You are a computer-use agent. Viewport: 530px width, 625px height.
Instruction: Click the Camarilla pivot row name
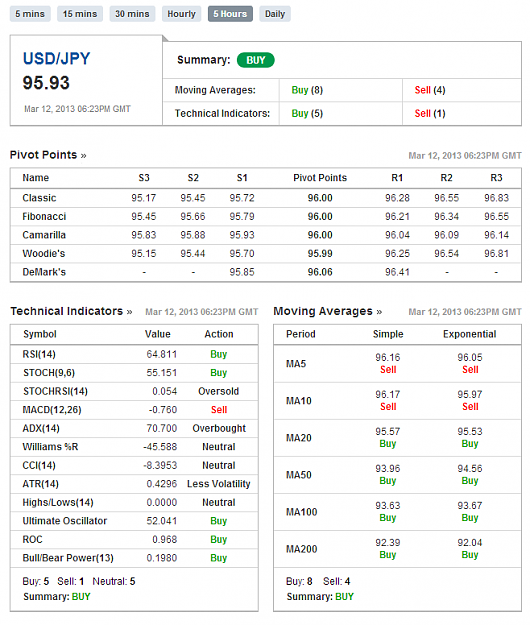(44, 235)
